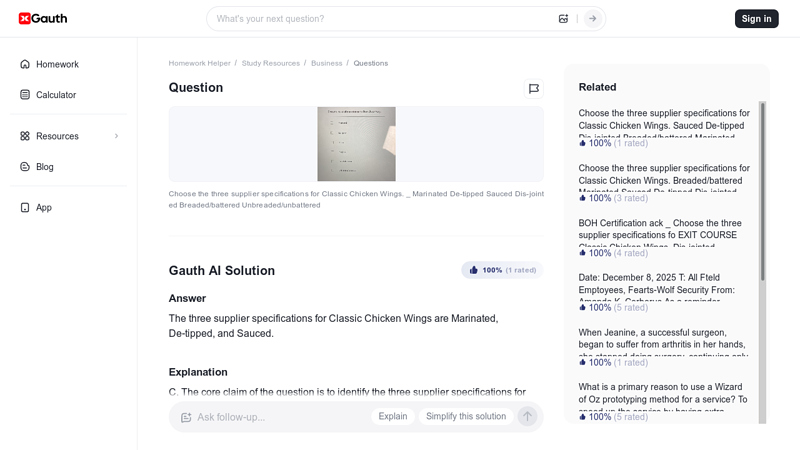Attach image in follow-up box
The image size is (800, 450).
pos(186,417)
